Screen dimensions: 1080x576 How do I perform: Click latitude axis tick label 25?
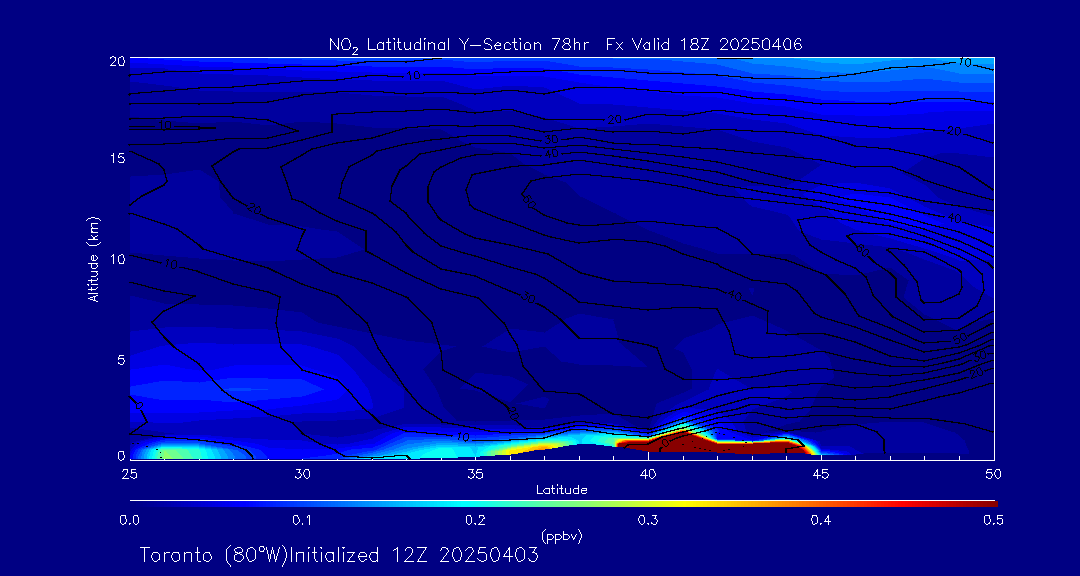pyautogui.click(x=129, y=473)
